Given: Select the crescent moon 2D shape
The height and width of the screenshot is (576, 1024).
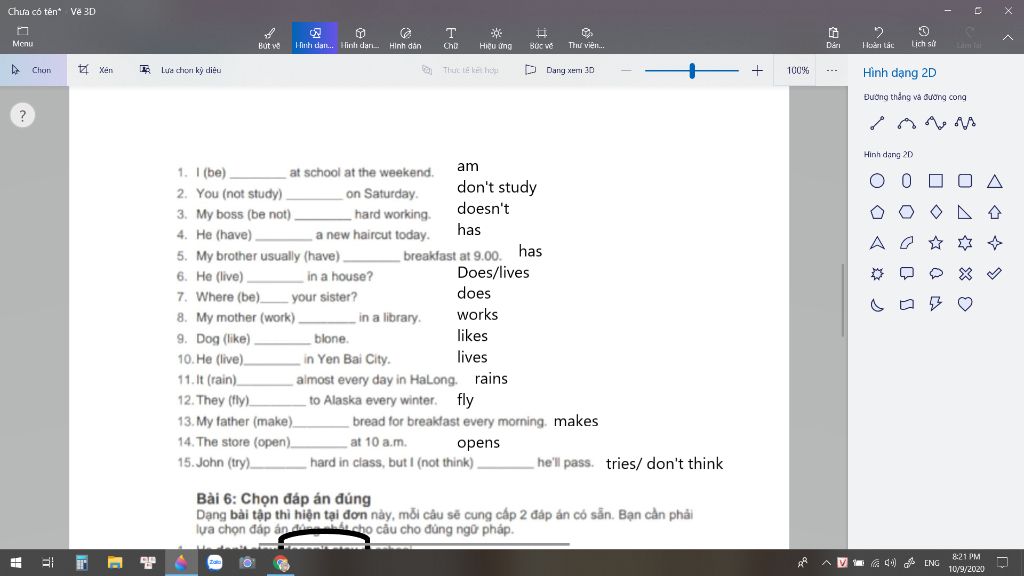Looking at the screenshot, I should (877, 304).
